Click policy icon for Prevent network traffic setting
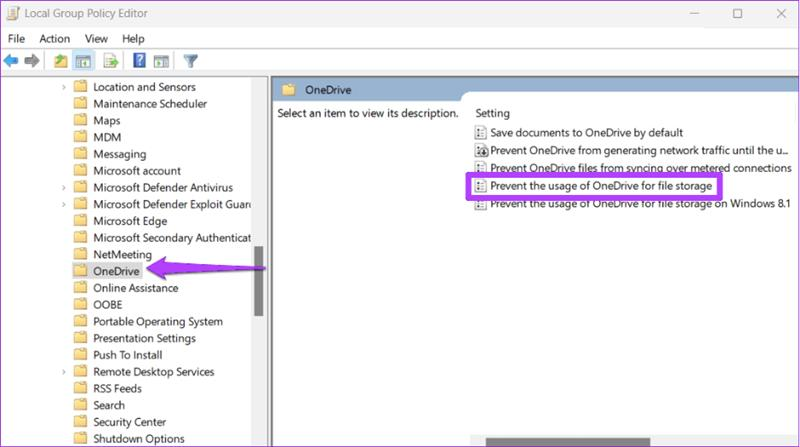Image resolution: width=800 pixels, height=447 pixels. [x=481, y=151]
